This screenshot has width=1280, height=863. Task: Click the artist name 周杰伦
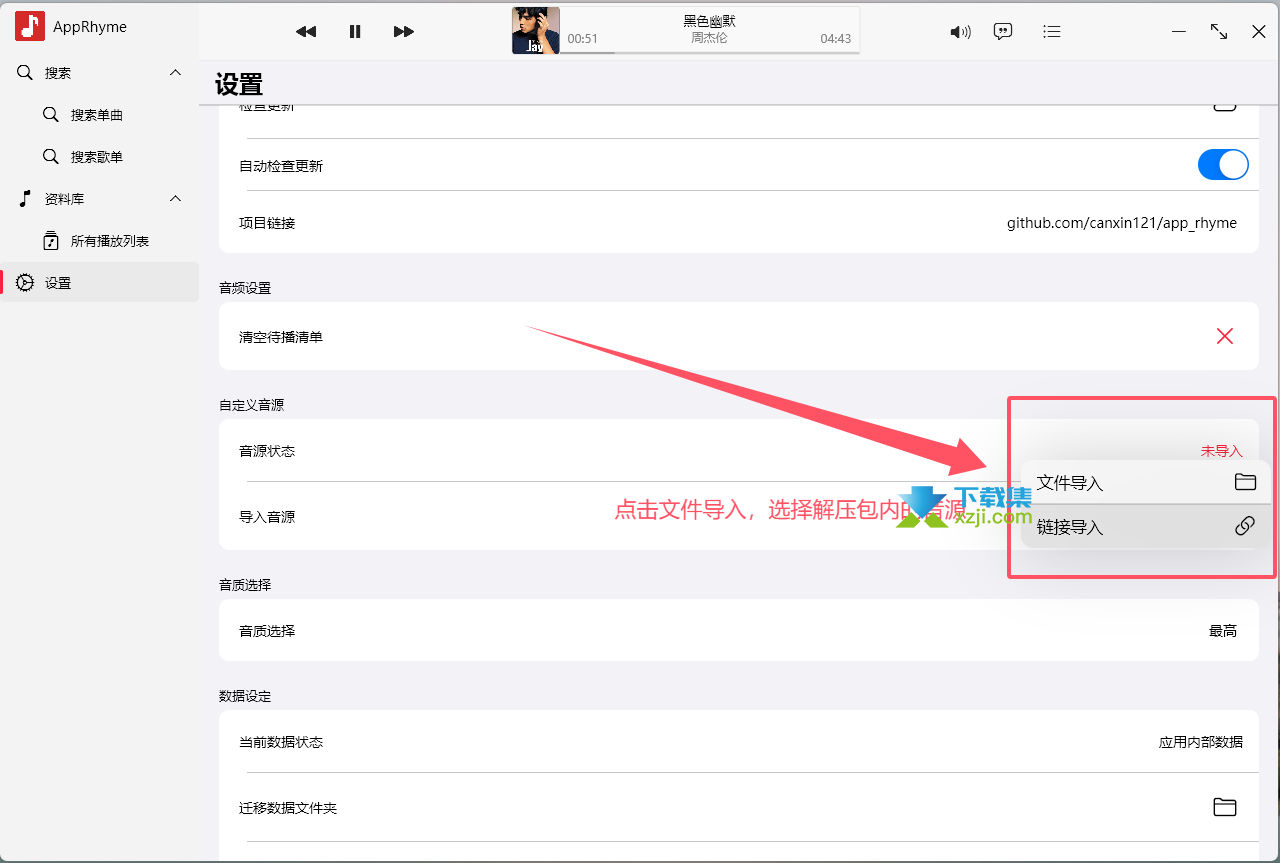coord(709,38)
